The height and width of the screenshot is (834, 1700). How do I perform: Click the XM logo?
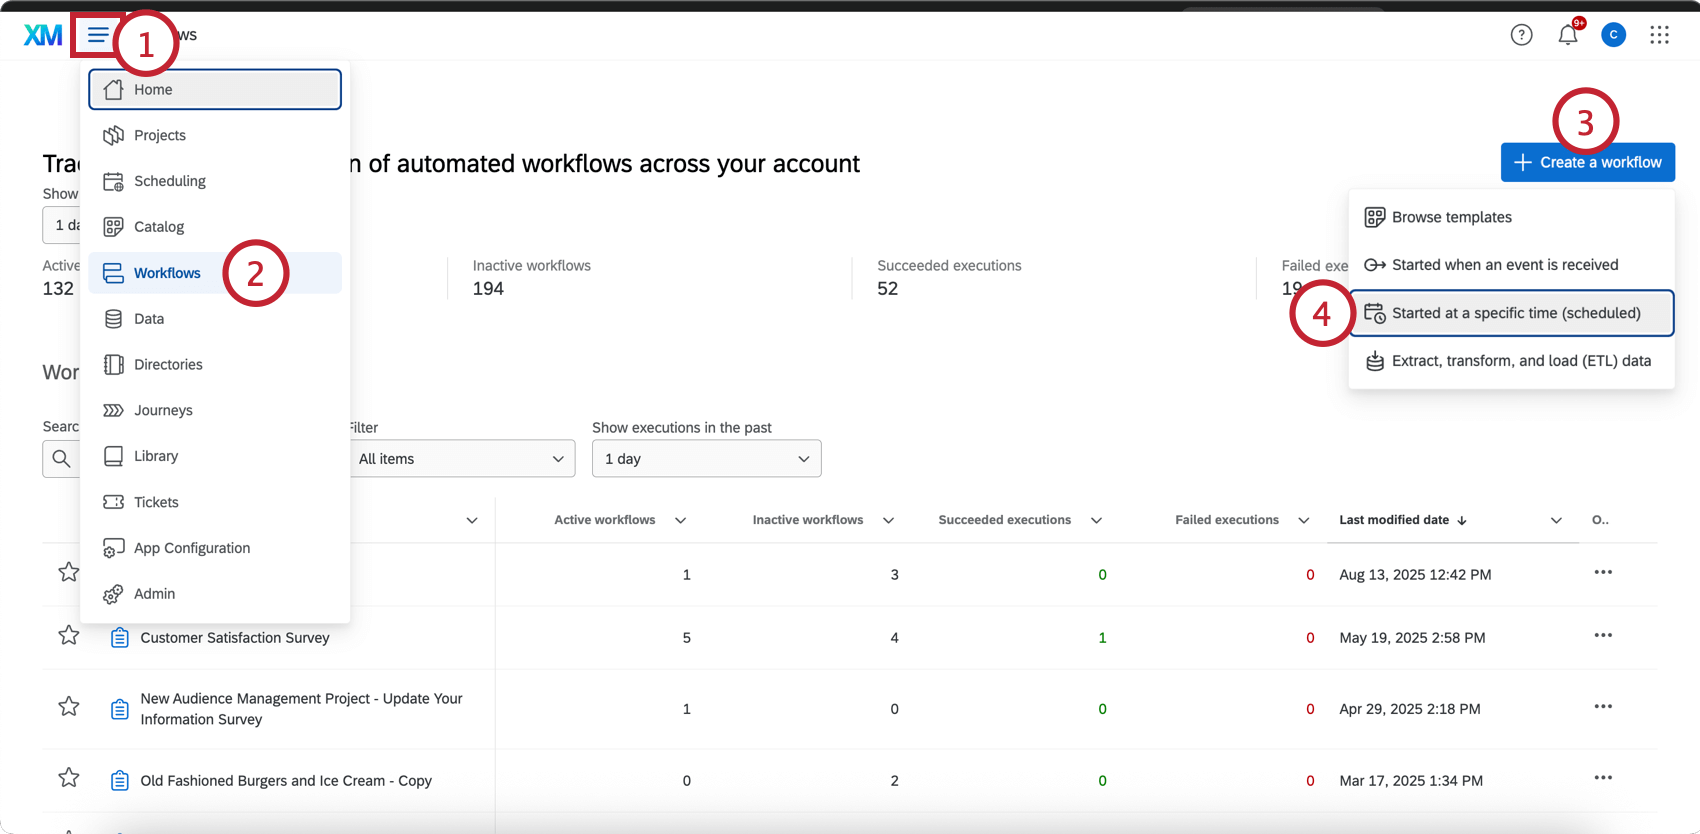(x=43, y=35)
